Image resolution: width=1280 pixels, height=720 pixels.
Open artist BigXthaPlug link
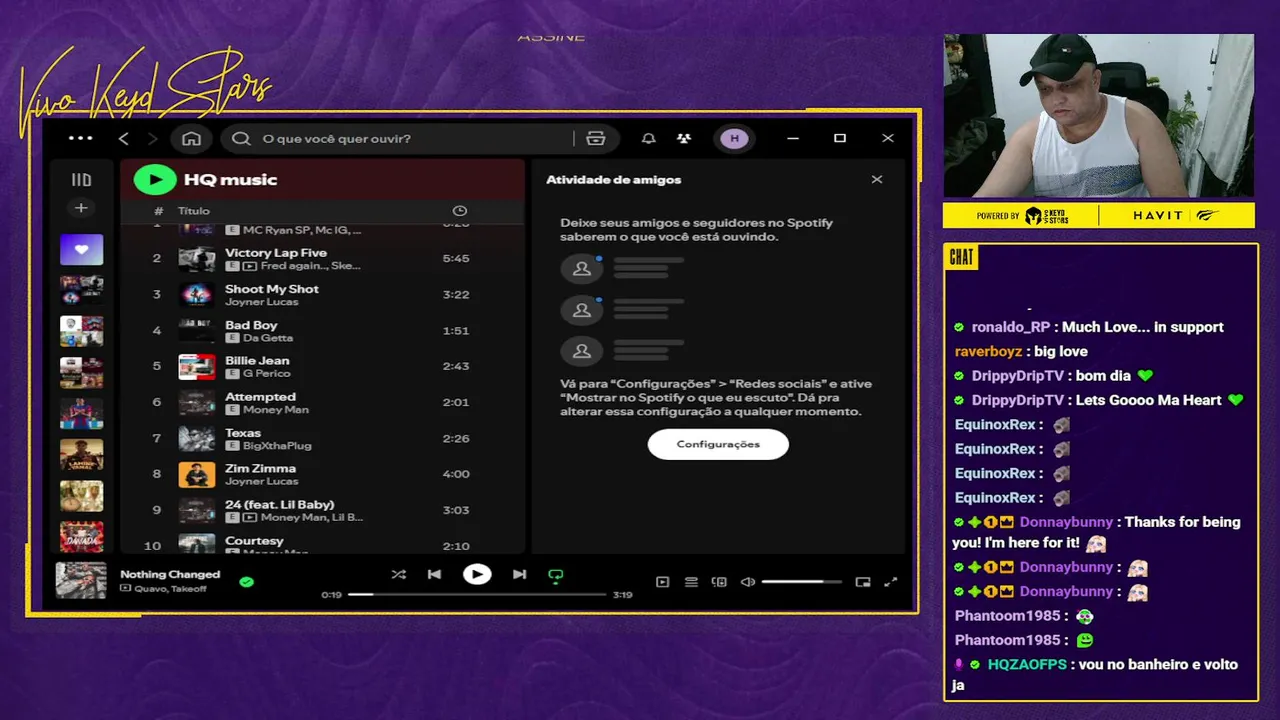pyautogui.click(x=277, y=446)
